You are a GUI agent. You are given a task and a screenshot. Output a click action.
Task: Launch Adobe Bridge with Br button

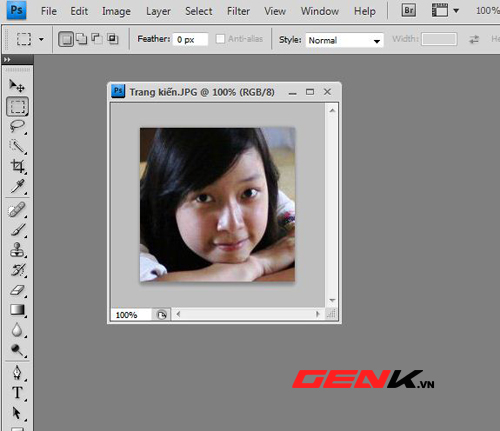(x=409, y=11)
